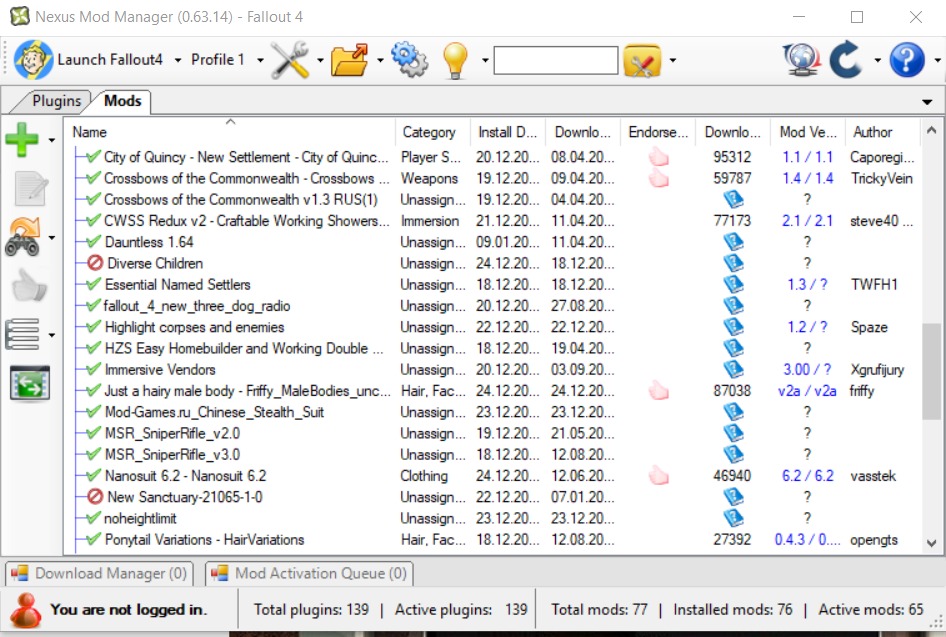This screenshot has width=946, height=637.
Task: Enable the disabled Diverse Children mod icon
Action: click(95, 263)
